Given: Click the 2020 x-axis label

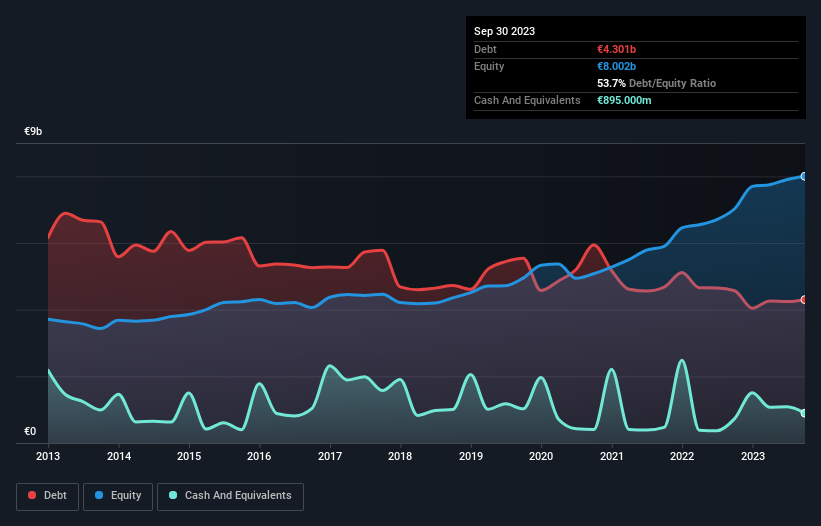Looking at the screenshot, I should tap(541, 456).
